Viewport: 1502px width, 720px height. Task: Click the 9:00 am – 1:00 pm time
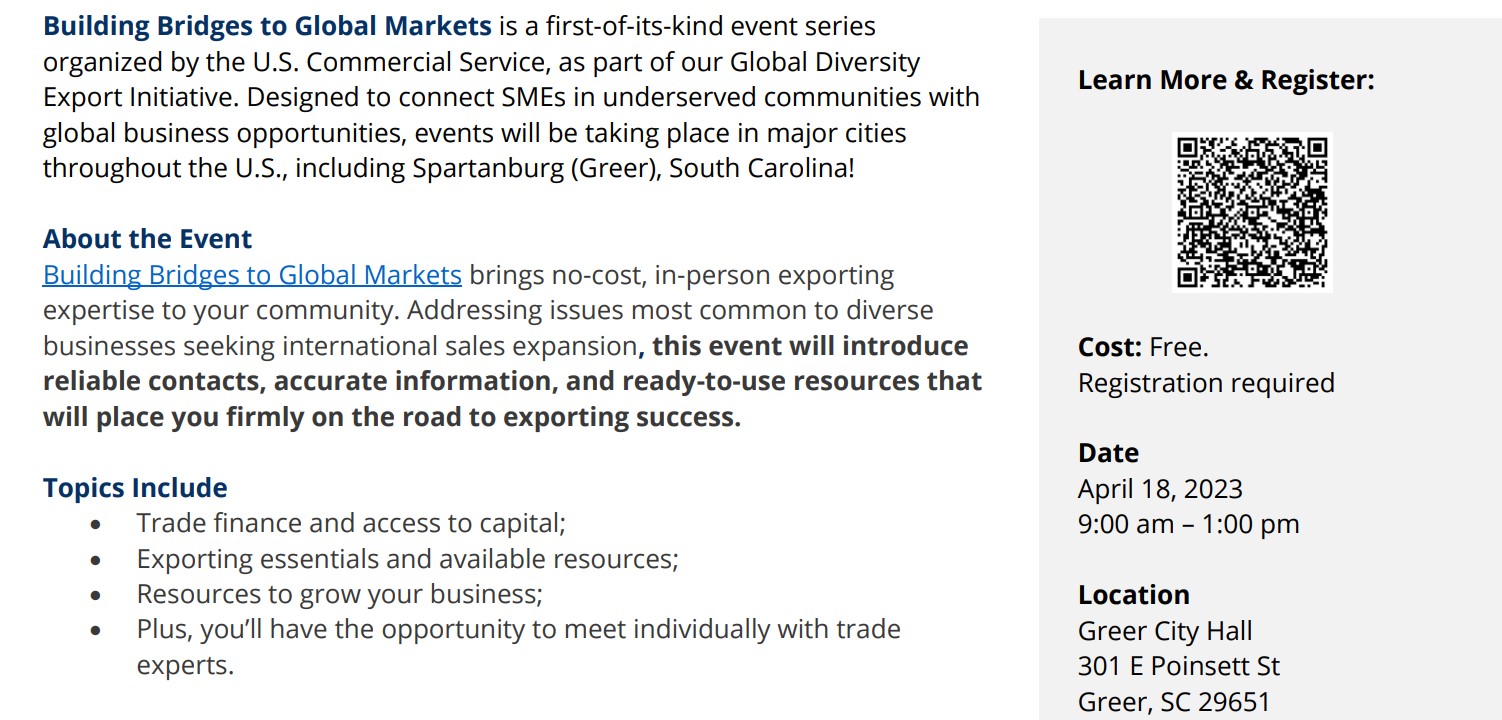click(1188, 524)
